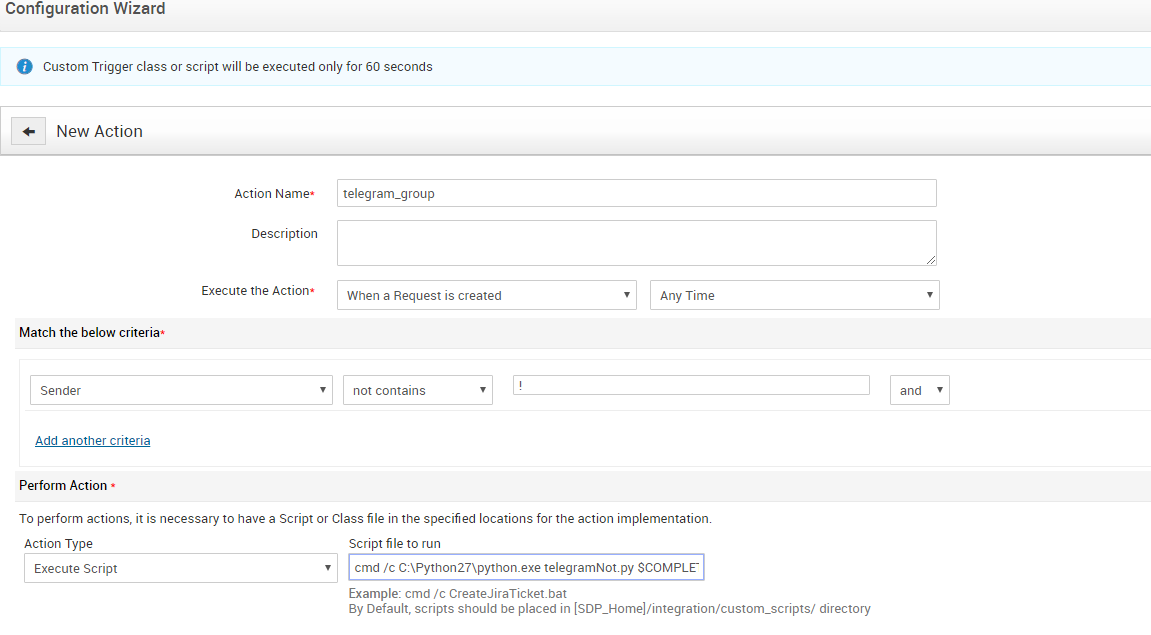1151x635 pixels.
Task: Focus the Action Name text field
Action: pyautogui.click(x=636, y=193)
